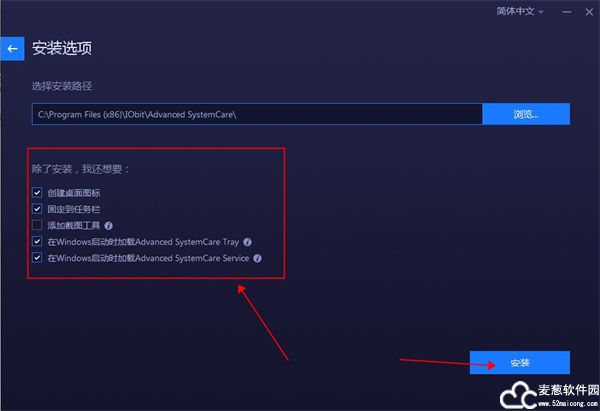600x411 pixels.
Task: Toggle Advanced SystemCare Tray startup checkbox
Action: tap(37, 241)
